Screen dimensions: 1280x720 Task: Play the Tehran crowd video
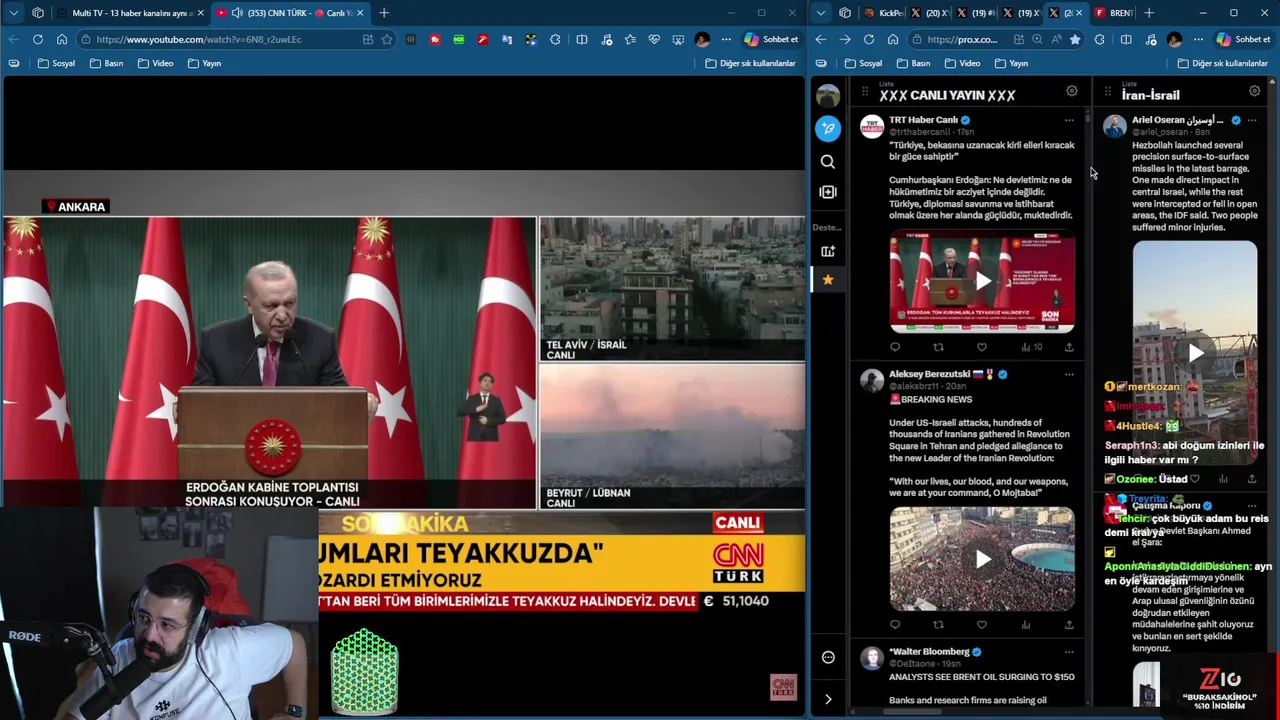coord(983,559)
